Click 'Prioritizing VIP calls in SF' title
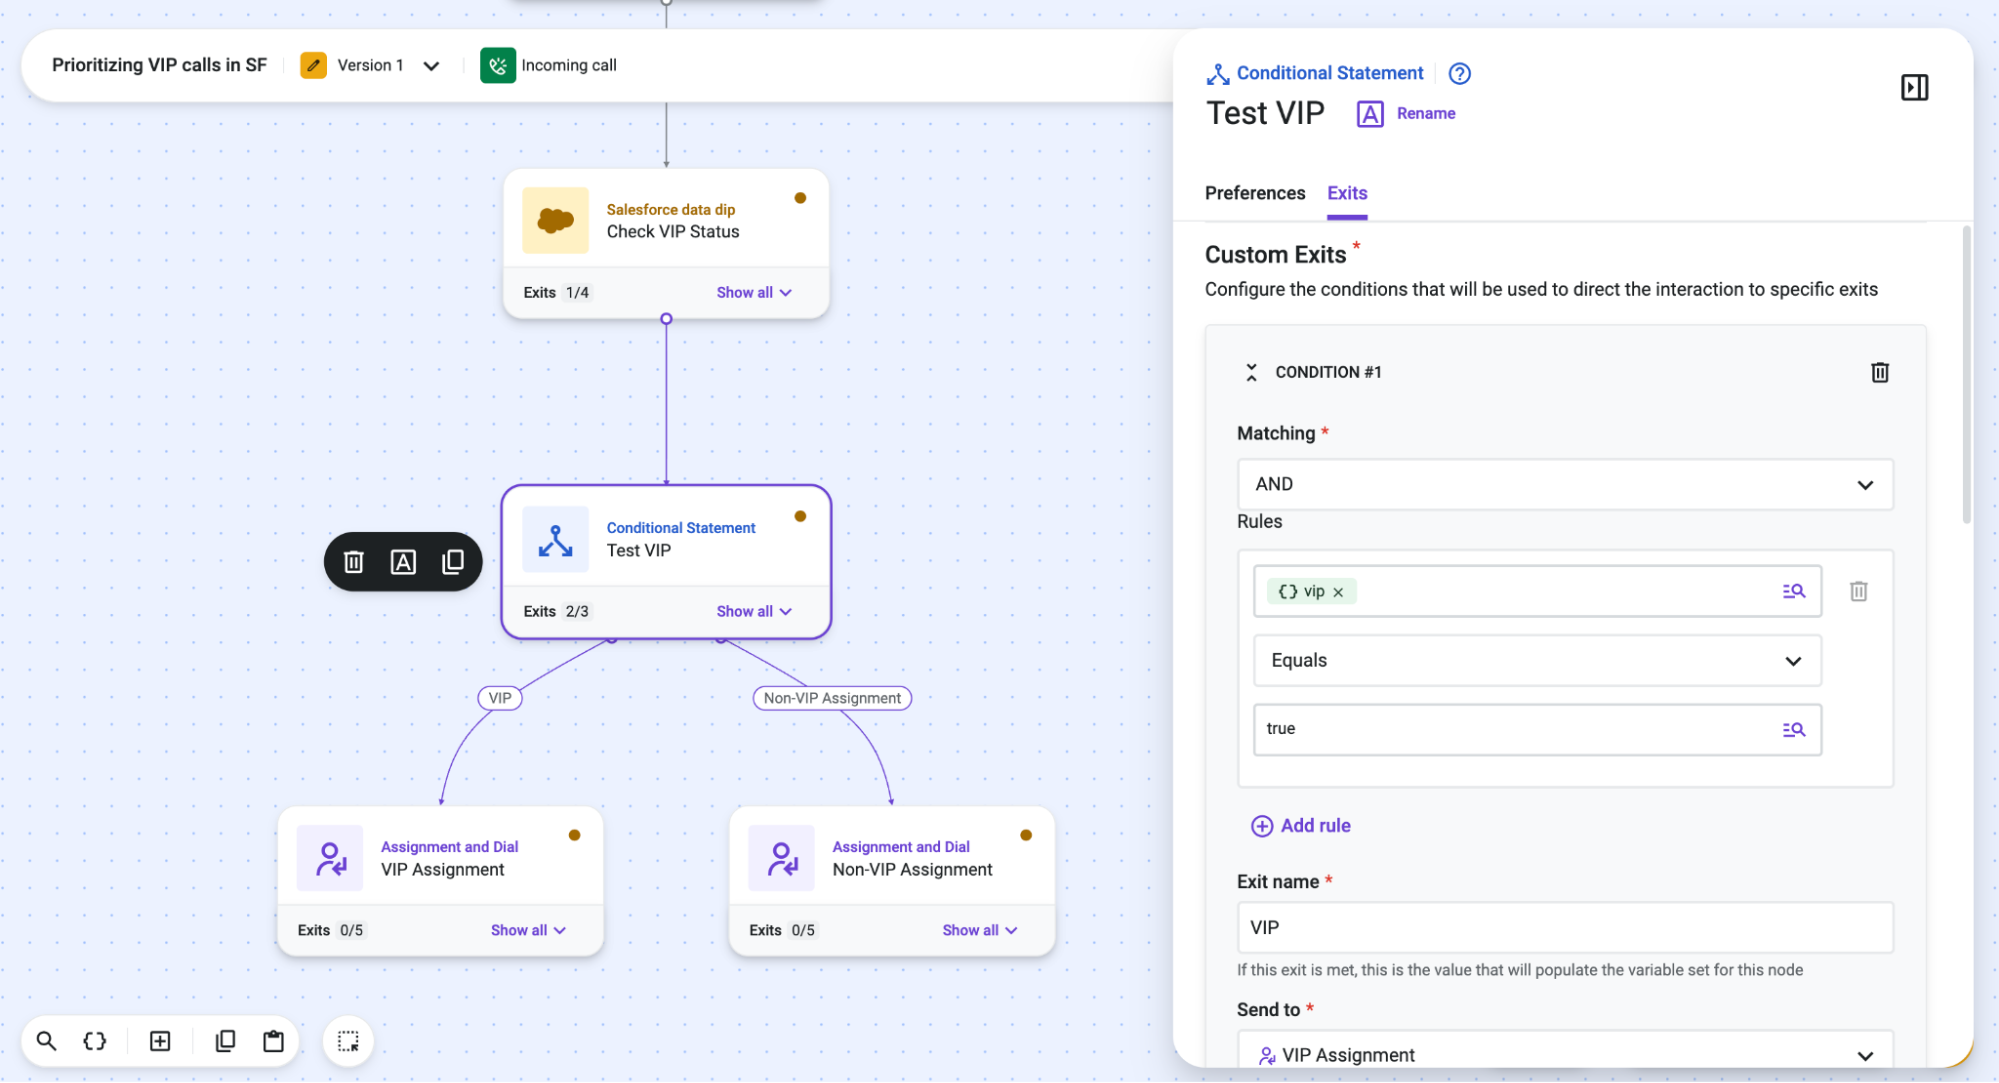1999x1083 pixels. tap(159, 65)
